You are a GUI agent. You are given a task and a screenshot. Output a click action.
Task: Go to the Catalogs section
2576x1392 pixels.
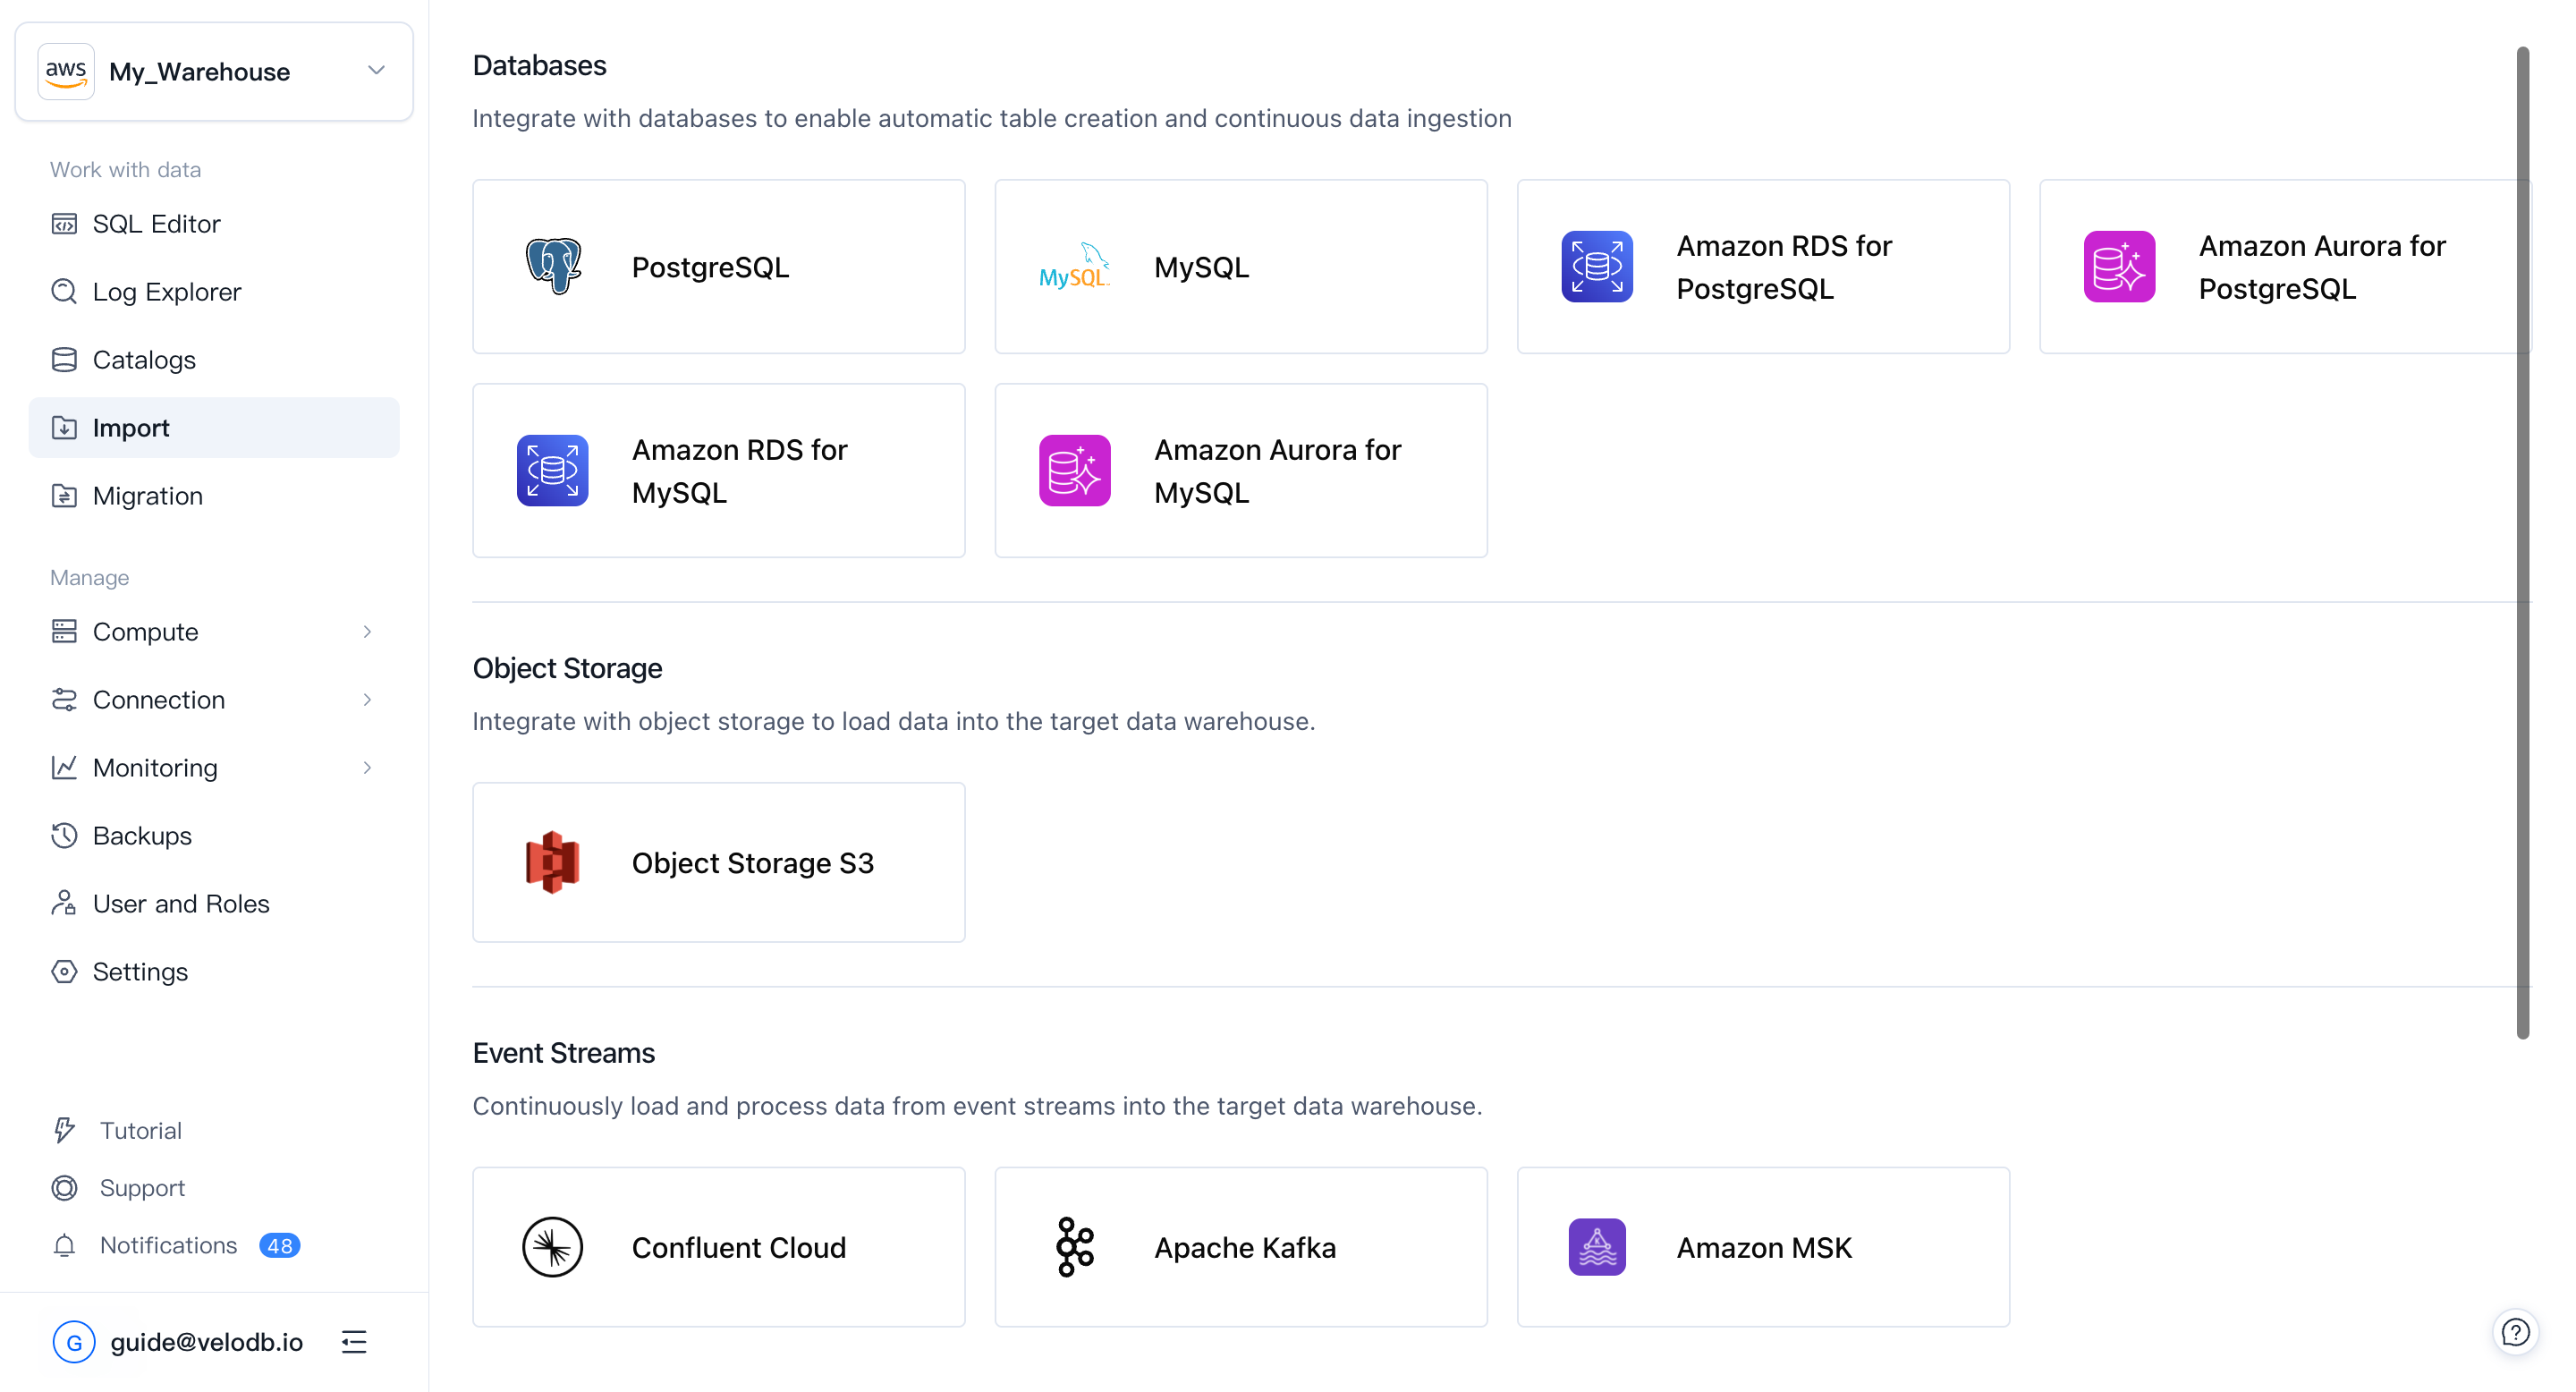(144, 359)
